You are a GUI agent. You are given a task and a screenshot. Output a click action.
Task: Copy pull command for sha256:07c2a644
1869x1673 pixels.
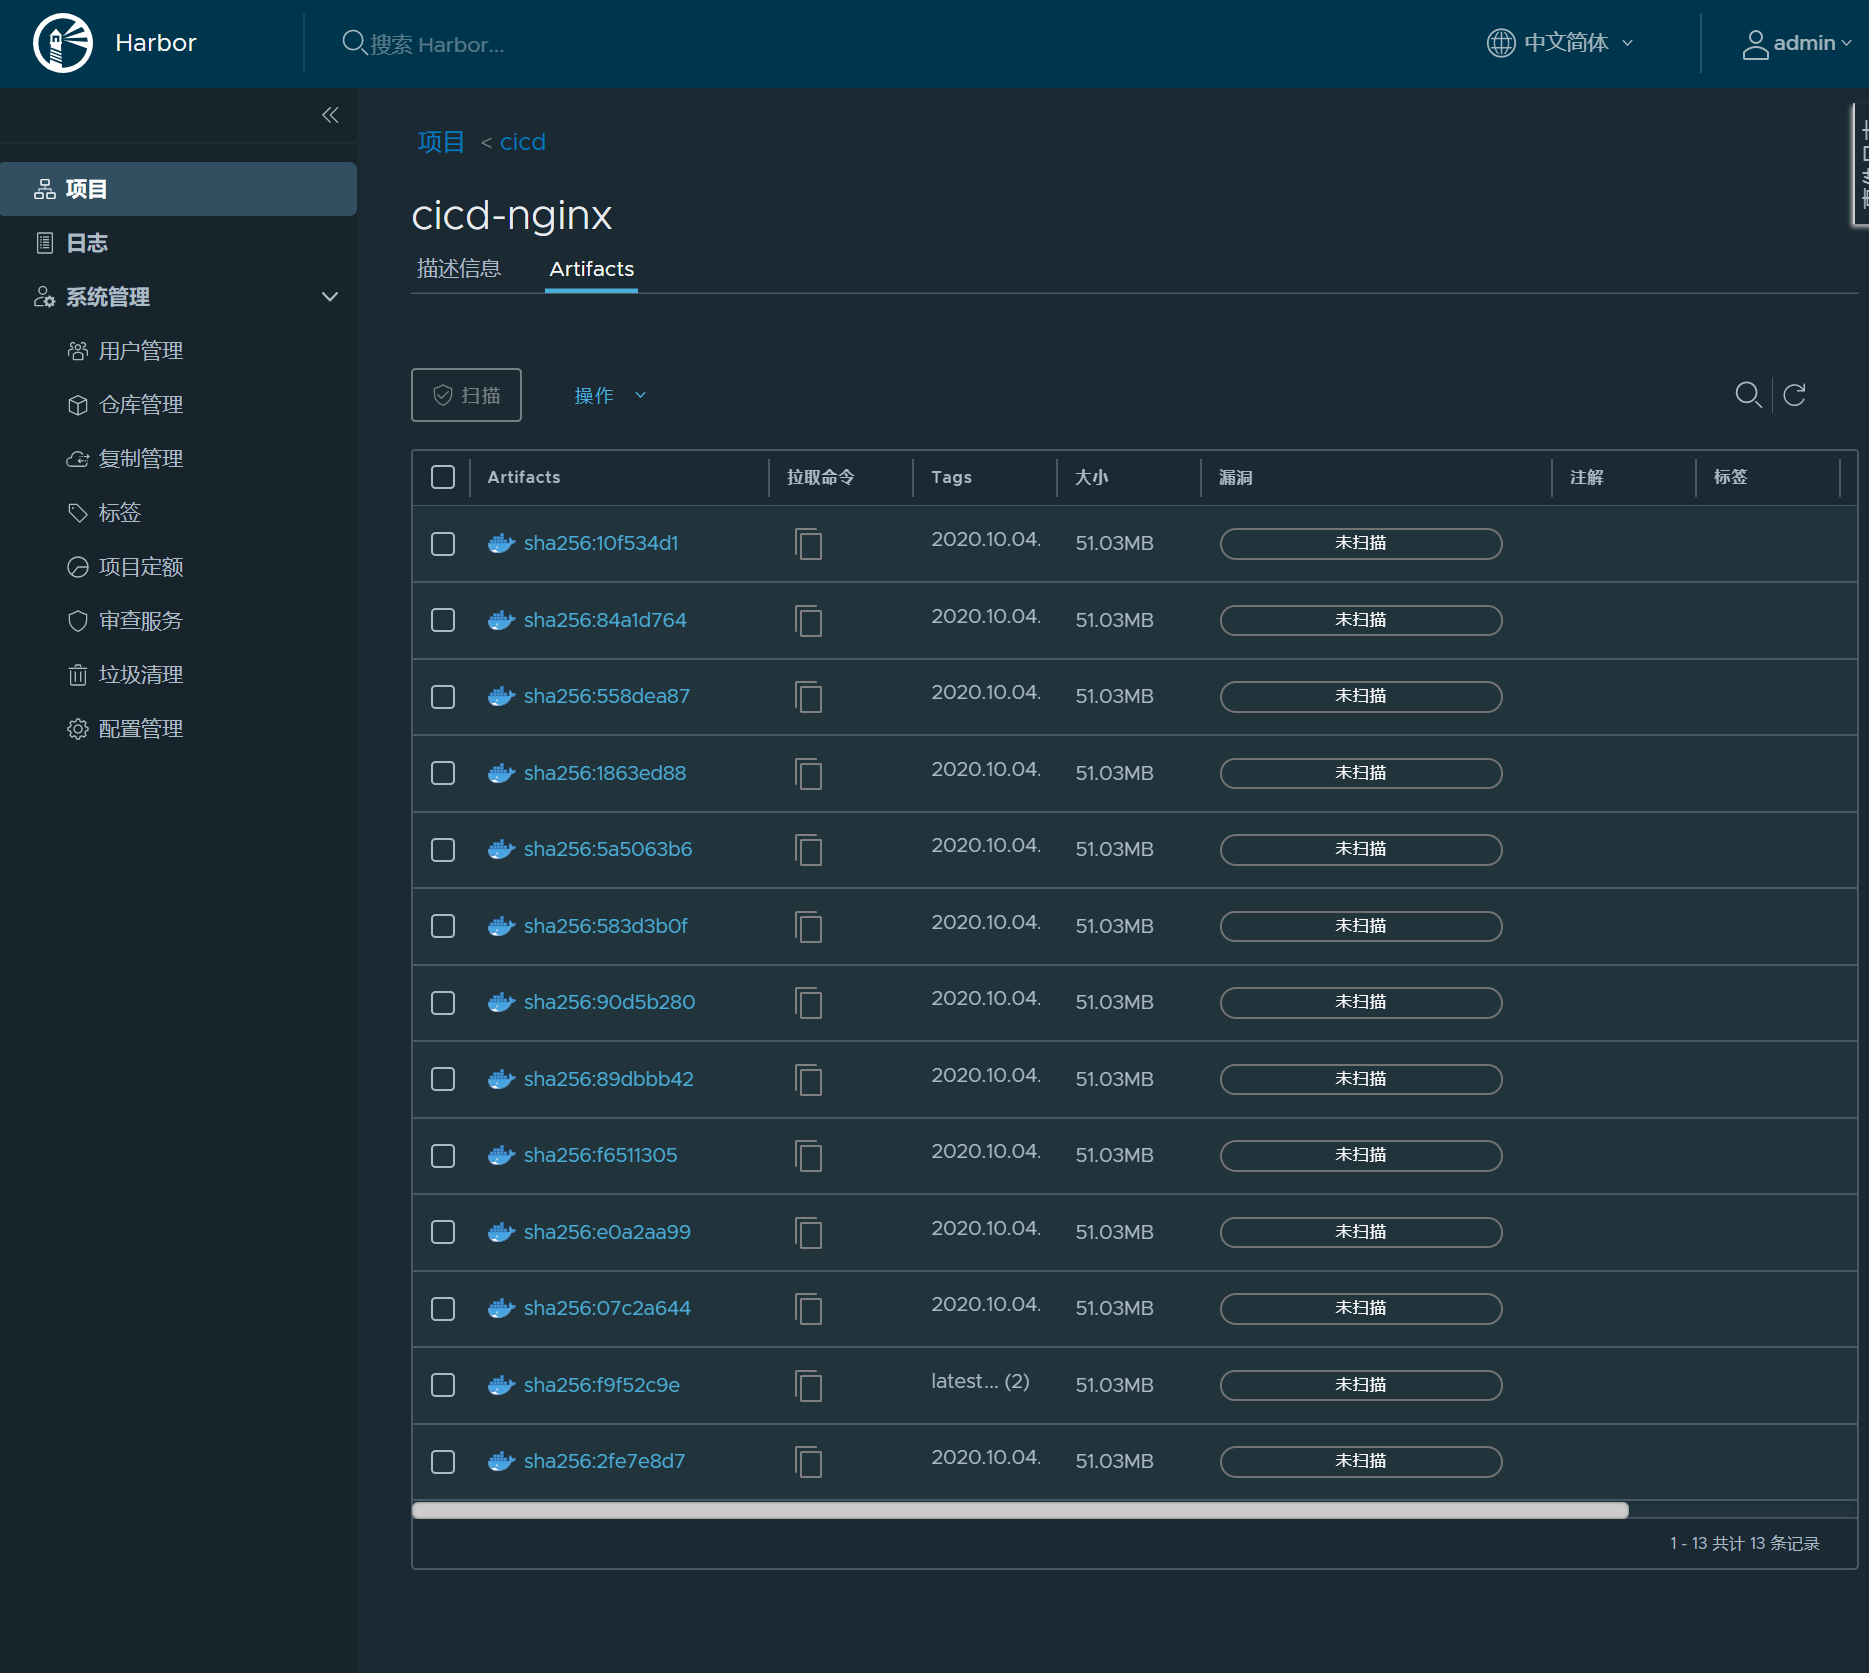pyautogui.click(x=808, y=1309)
